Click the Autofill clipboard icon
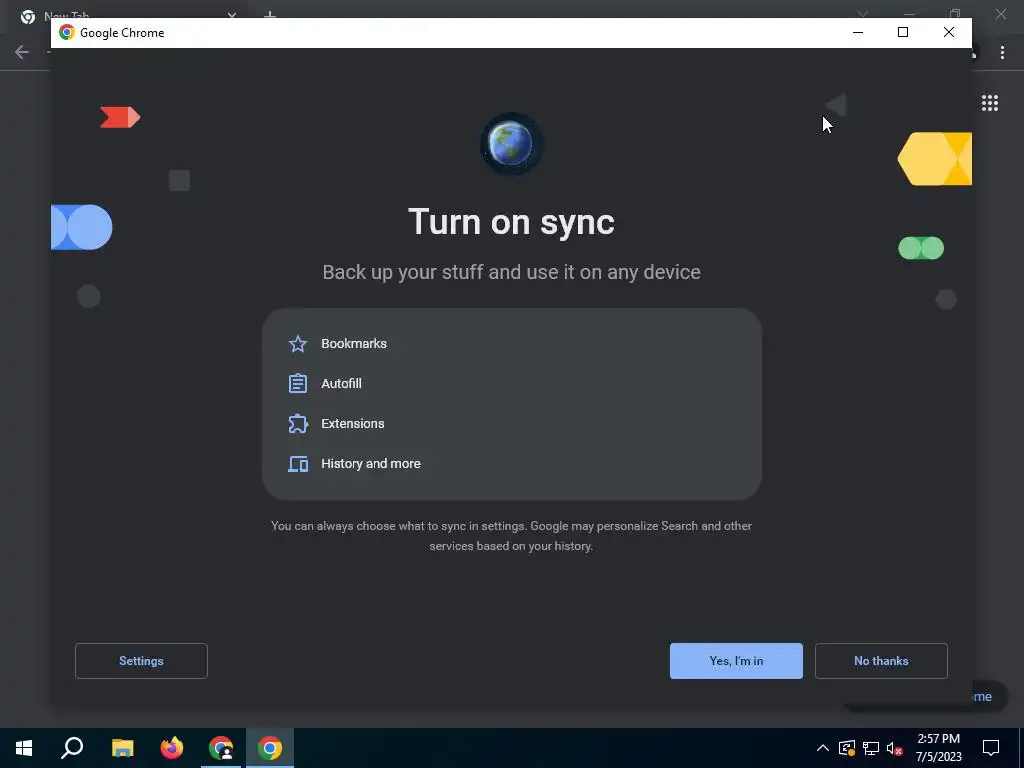 298,383
